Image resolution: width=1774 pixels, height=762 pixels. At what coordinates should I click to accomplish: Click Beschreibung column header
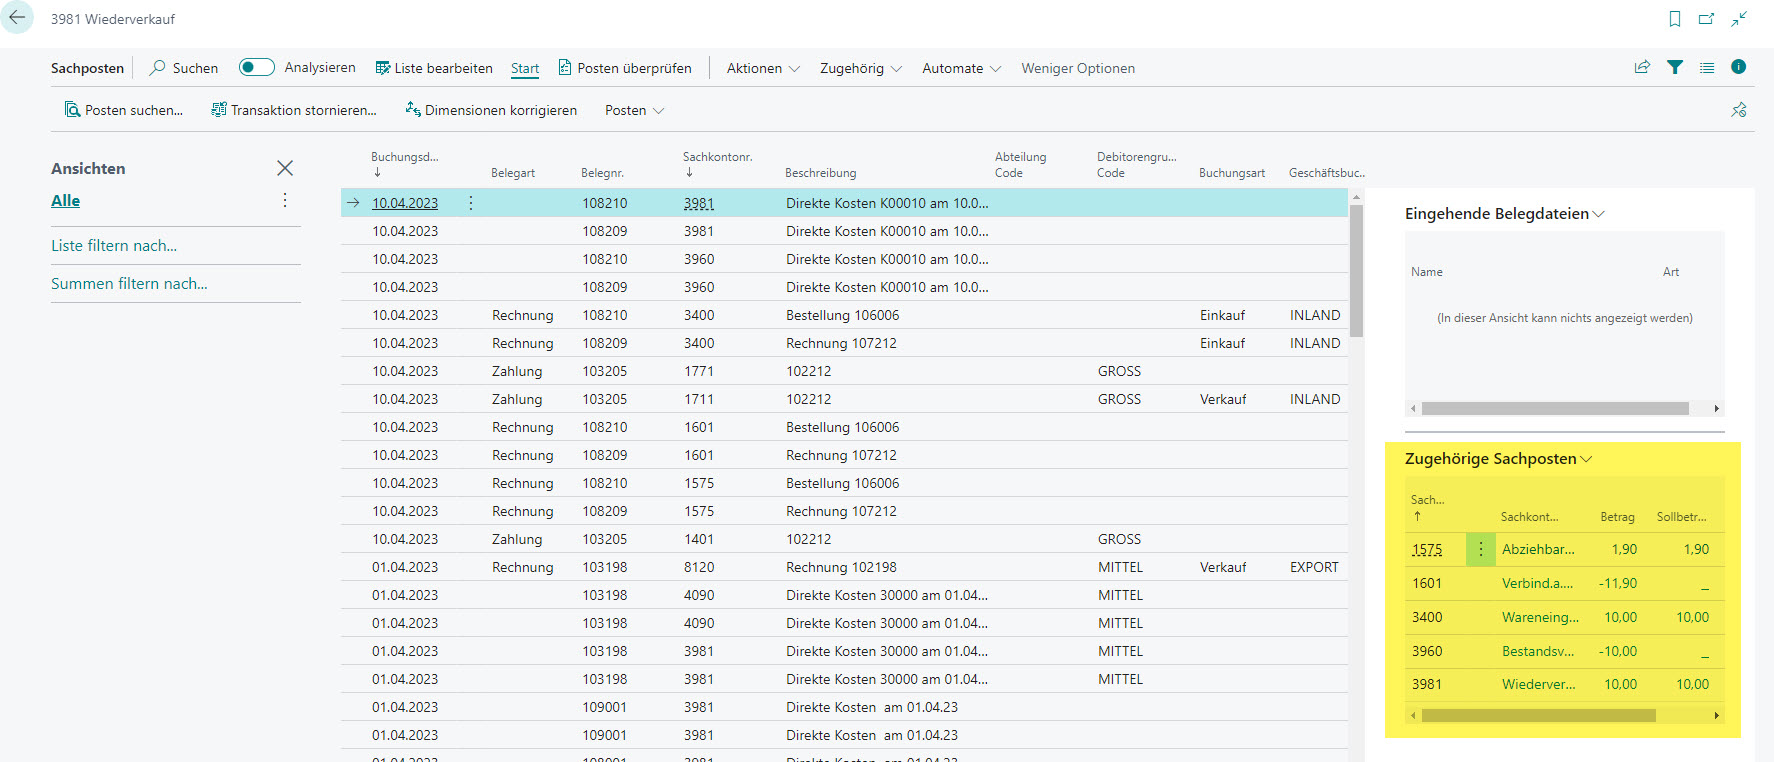820,173
